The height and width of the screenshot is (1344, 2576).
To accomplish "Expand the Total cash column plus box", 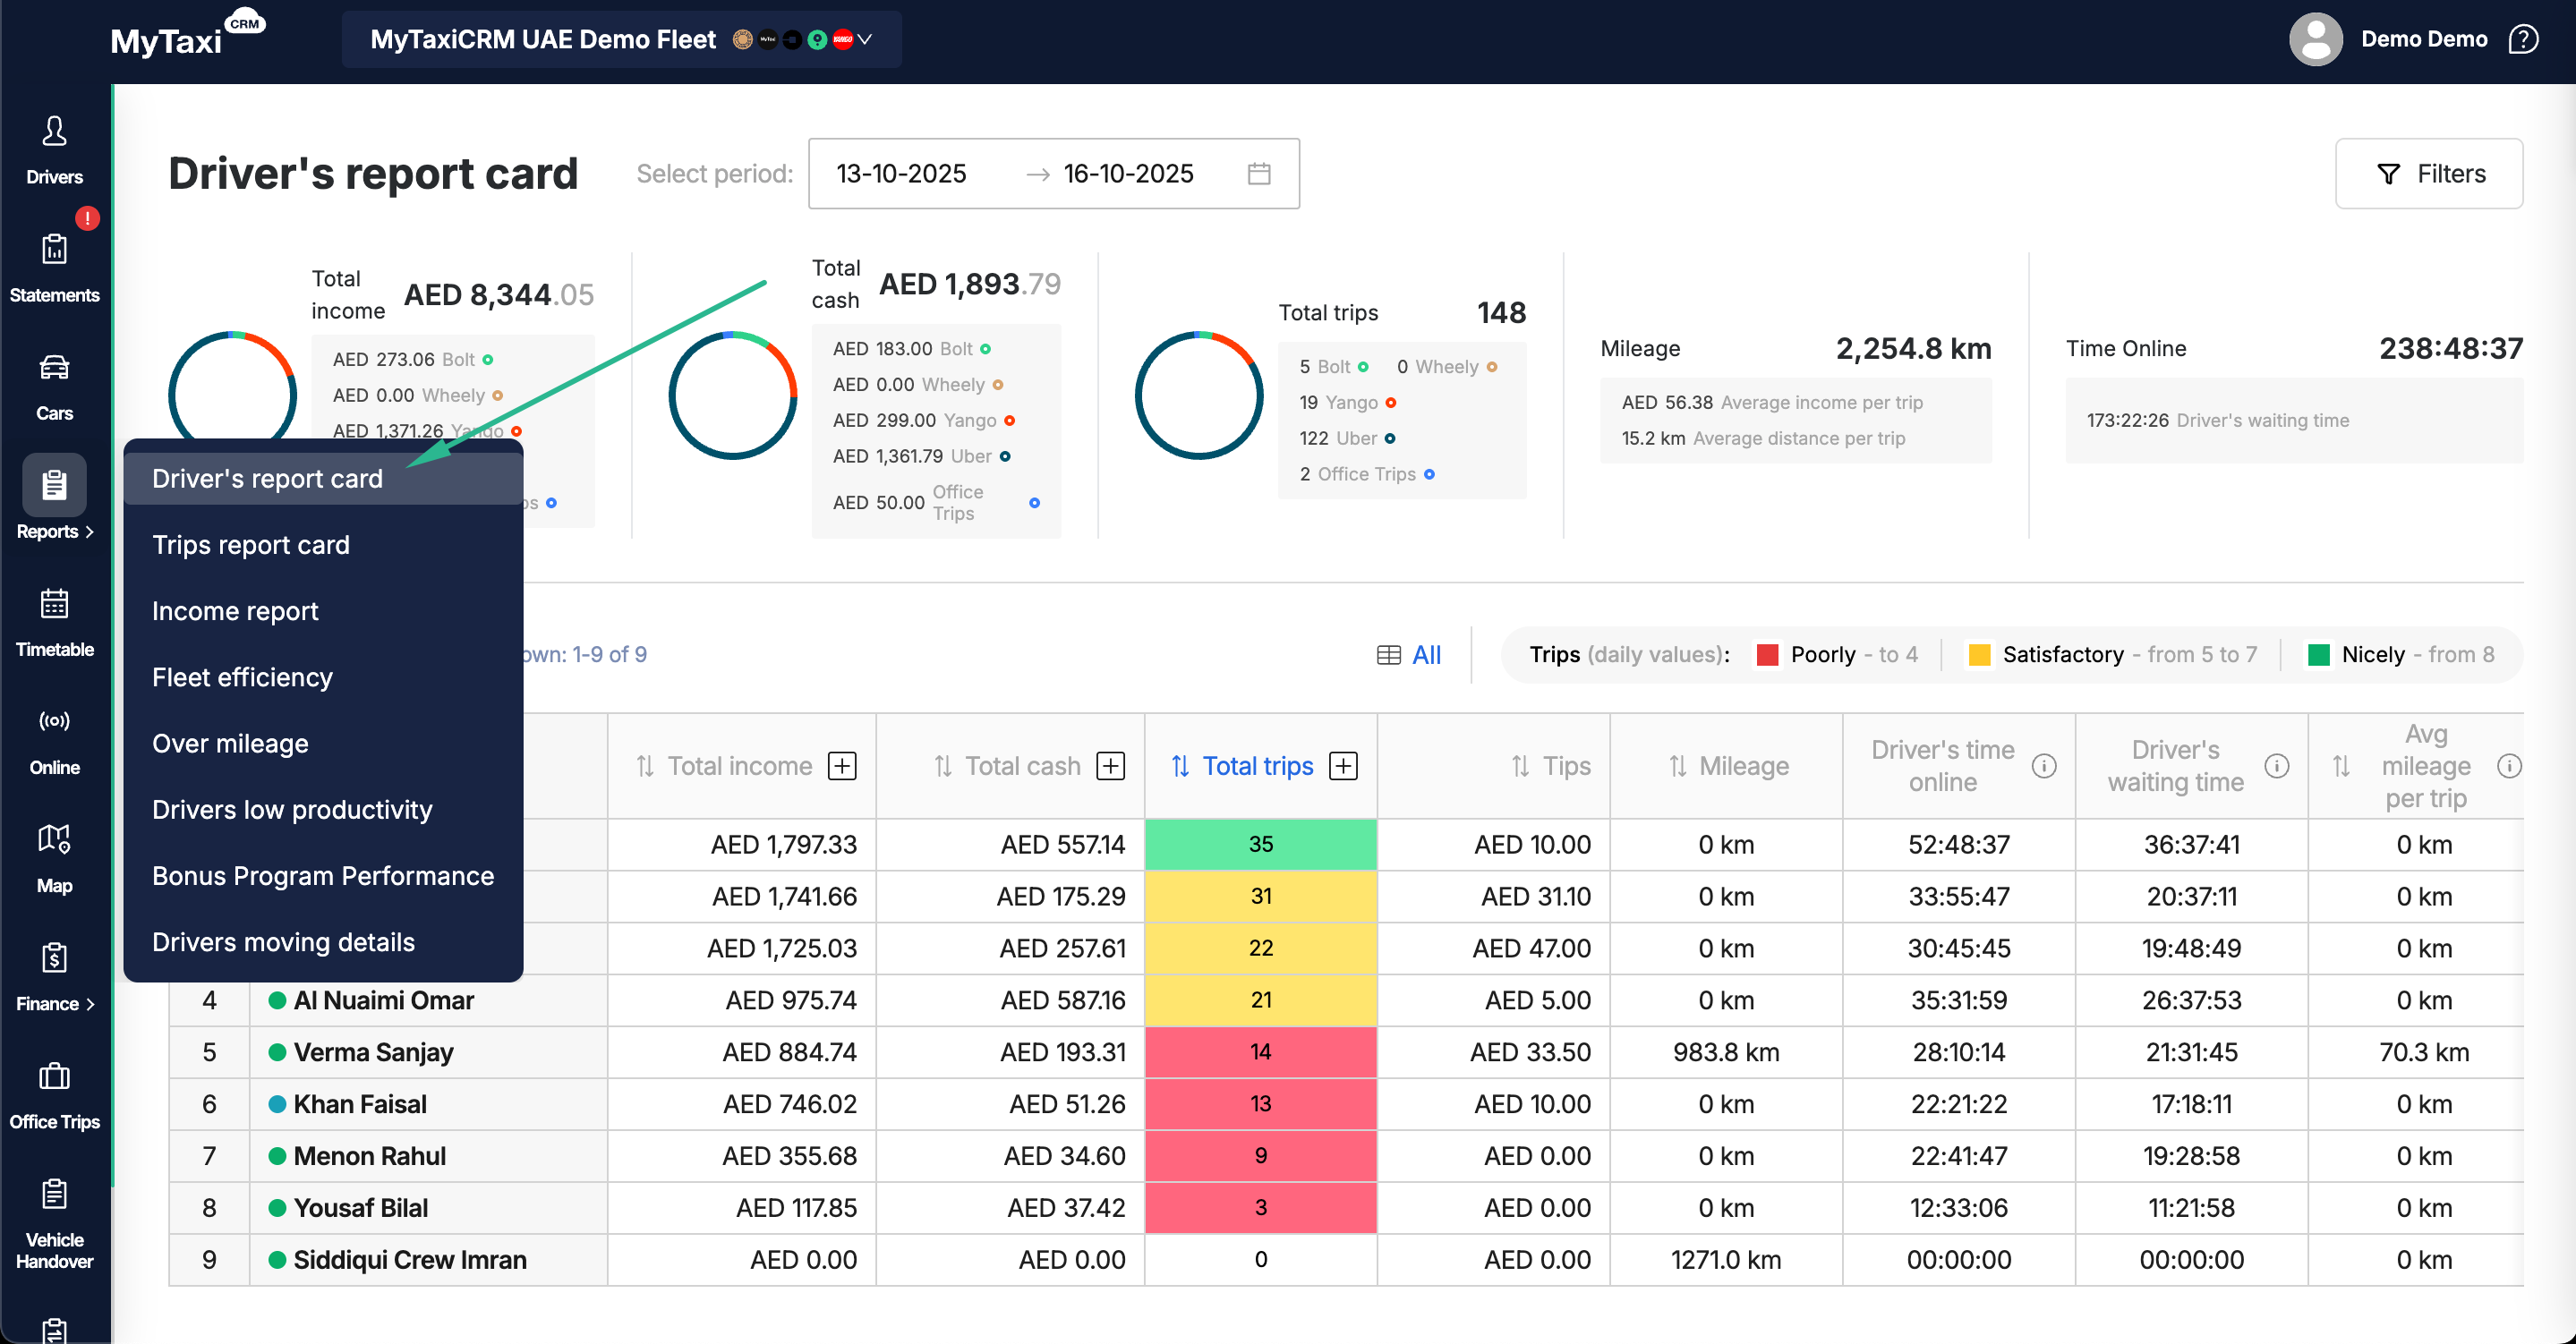I will coord(1110,766).
